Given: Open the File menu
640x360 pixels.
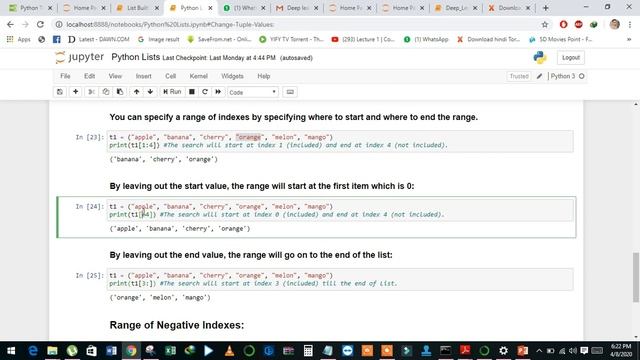Looking at the screenshot, I should click(65, 76).
